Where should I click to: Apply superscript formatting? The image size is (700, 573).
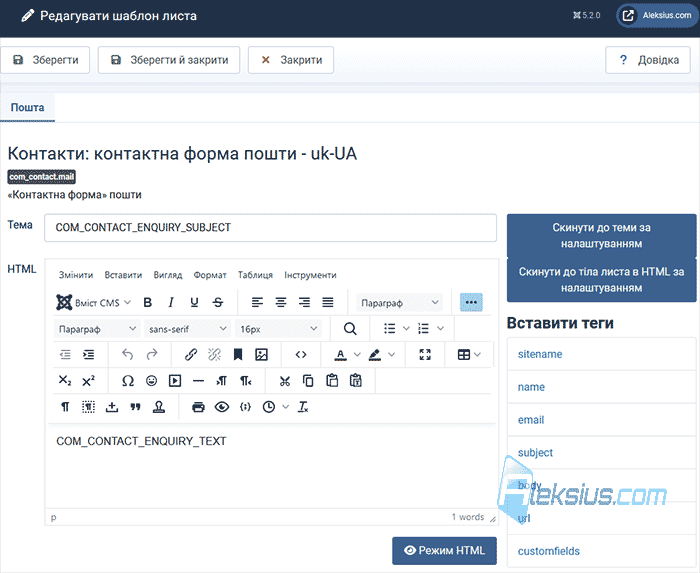coord(88,381)
